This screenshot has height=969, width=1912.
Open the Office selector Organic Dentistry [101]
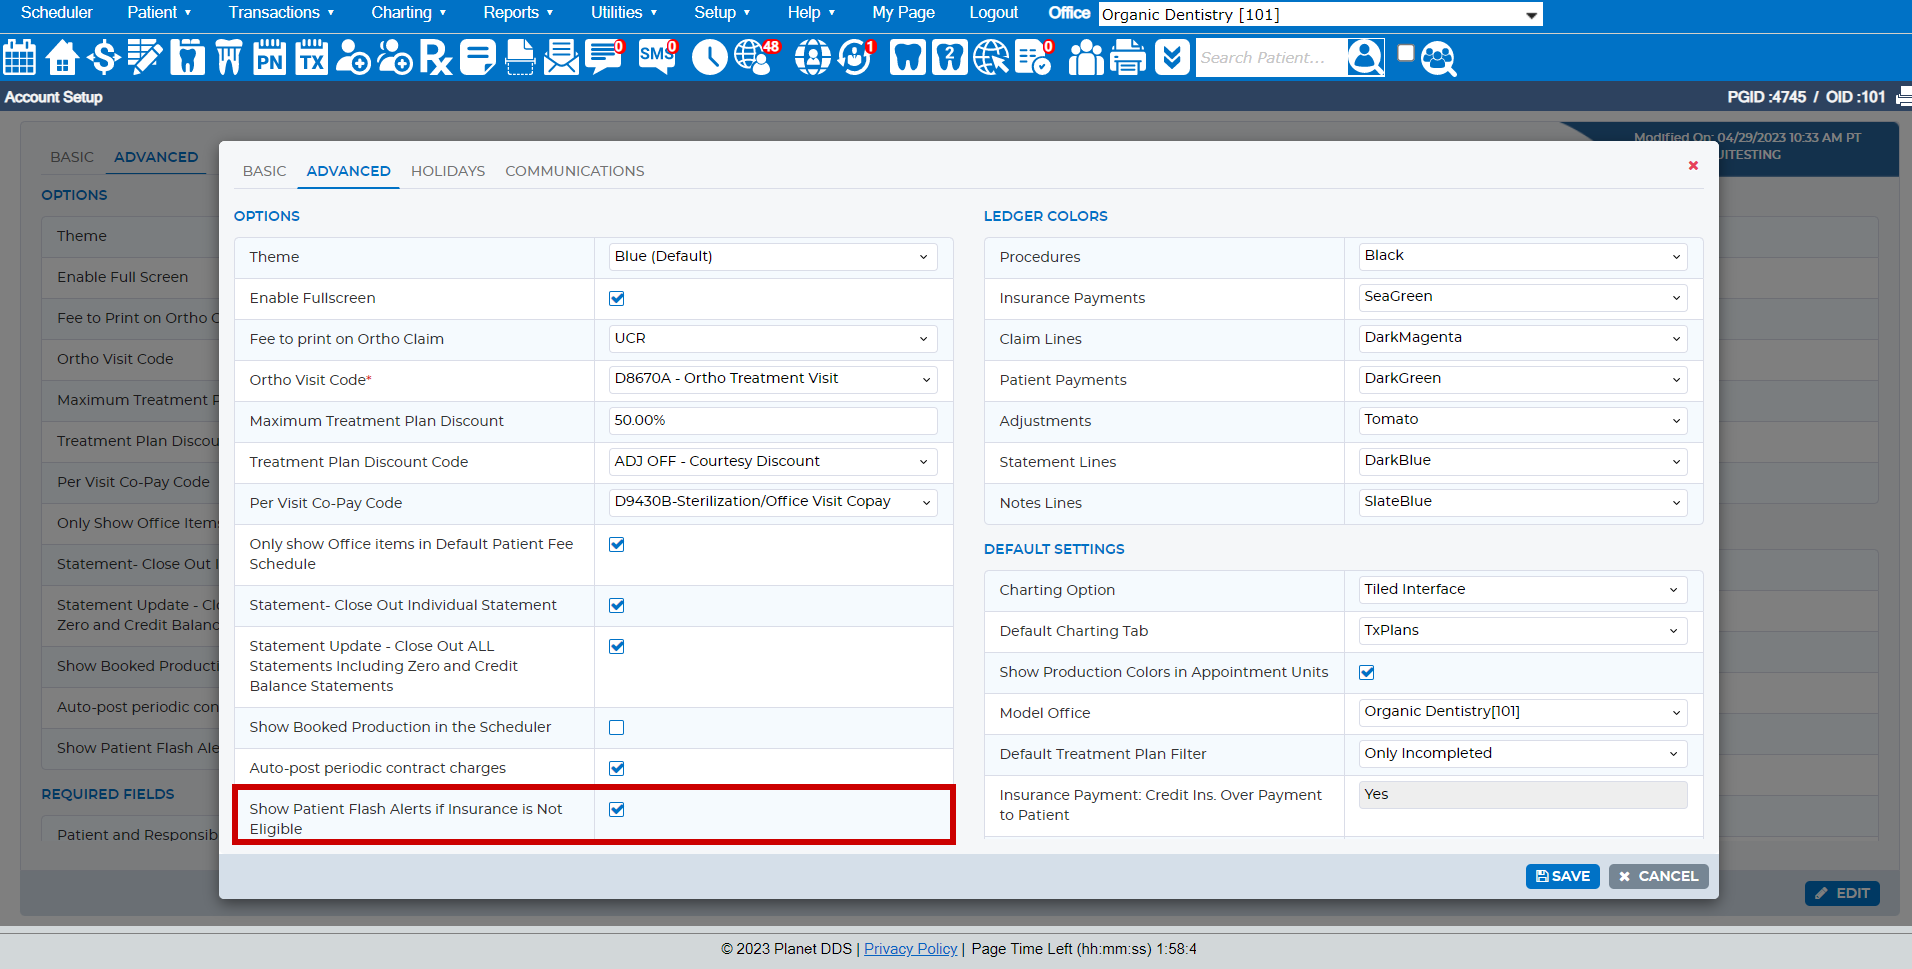[1320, 14]
